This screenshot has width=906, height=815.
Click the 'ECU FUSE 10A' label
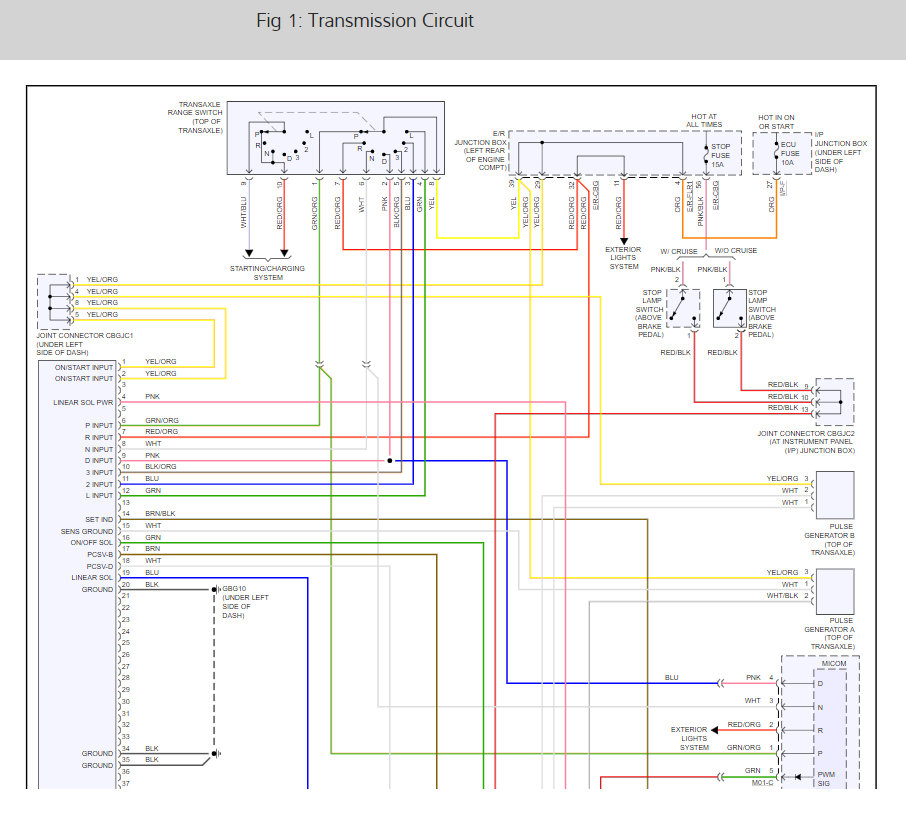(x=789, y=154)
